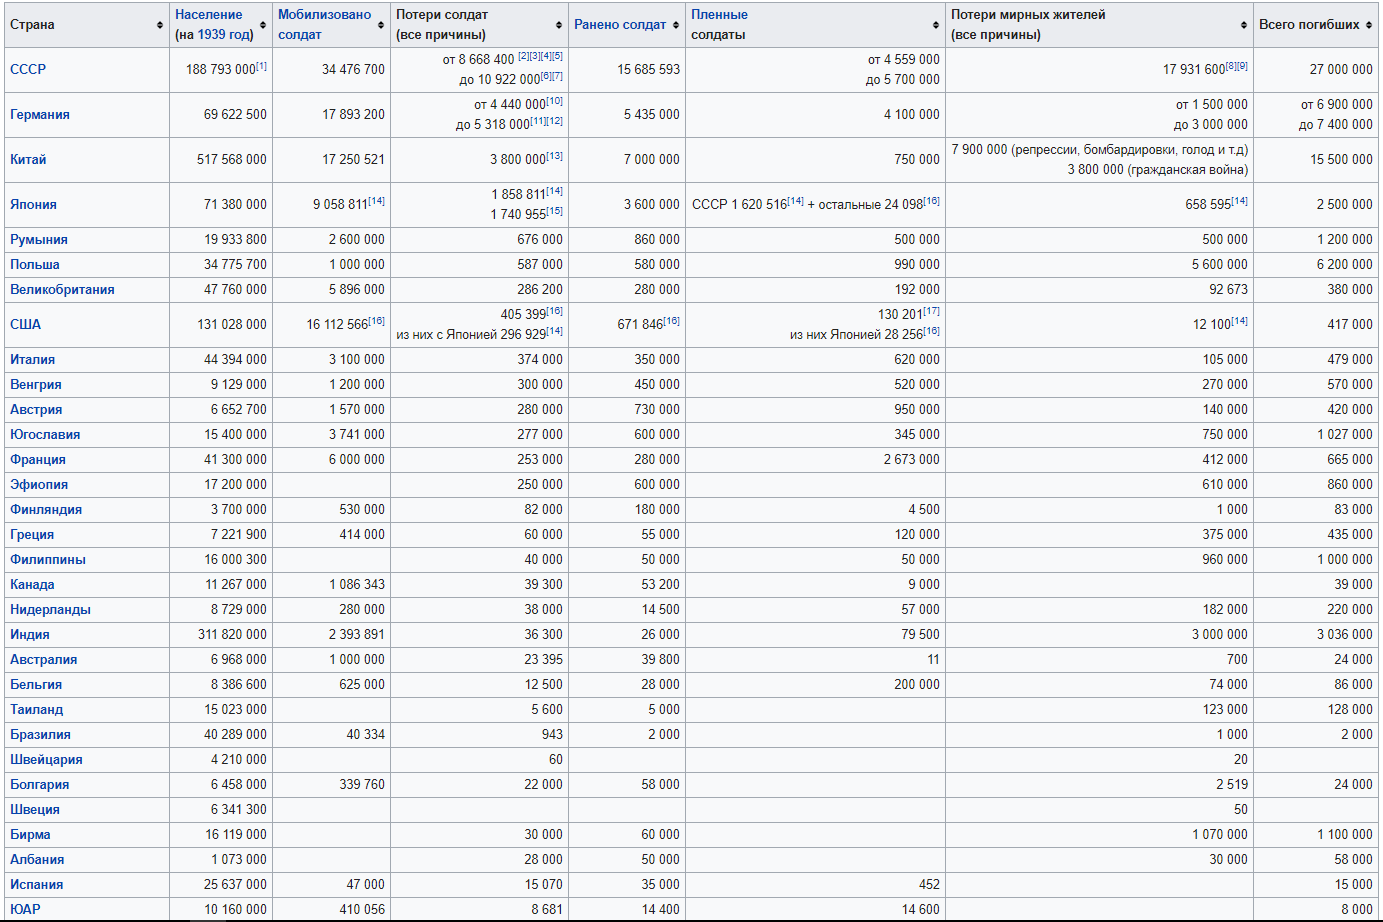
Task: Sort by Потери мирных жителей arrows
Action: [x=1244, y=25]
